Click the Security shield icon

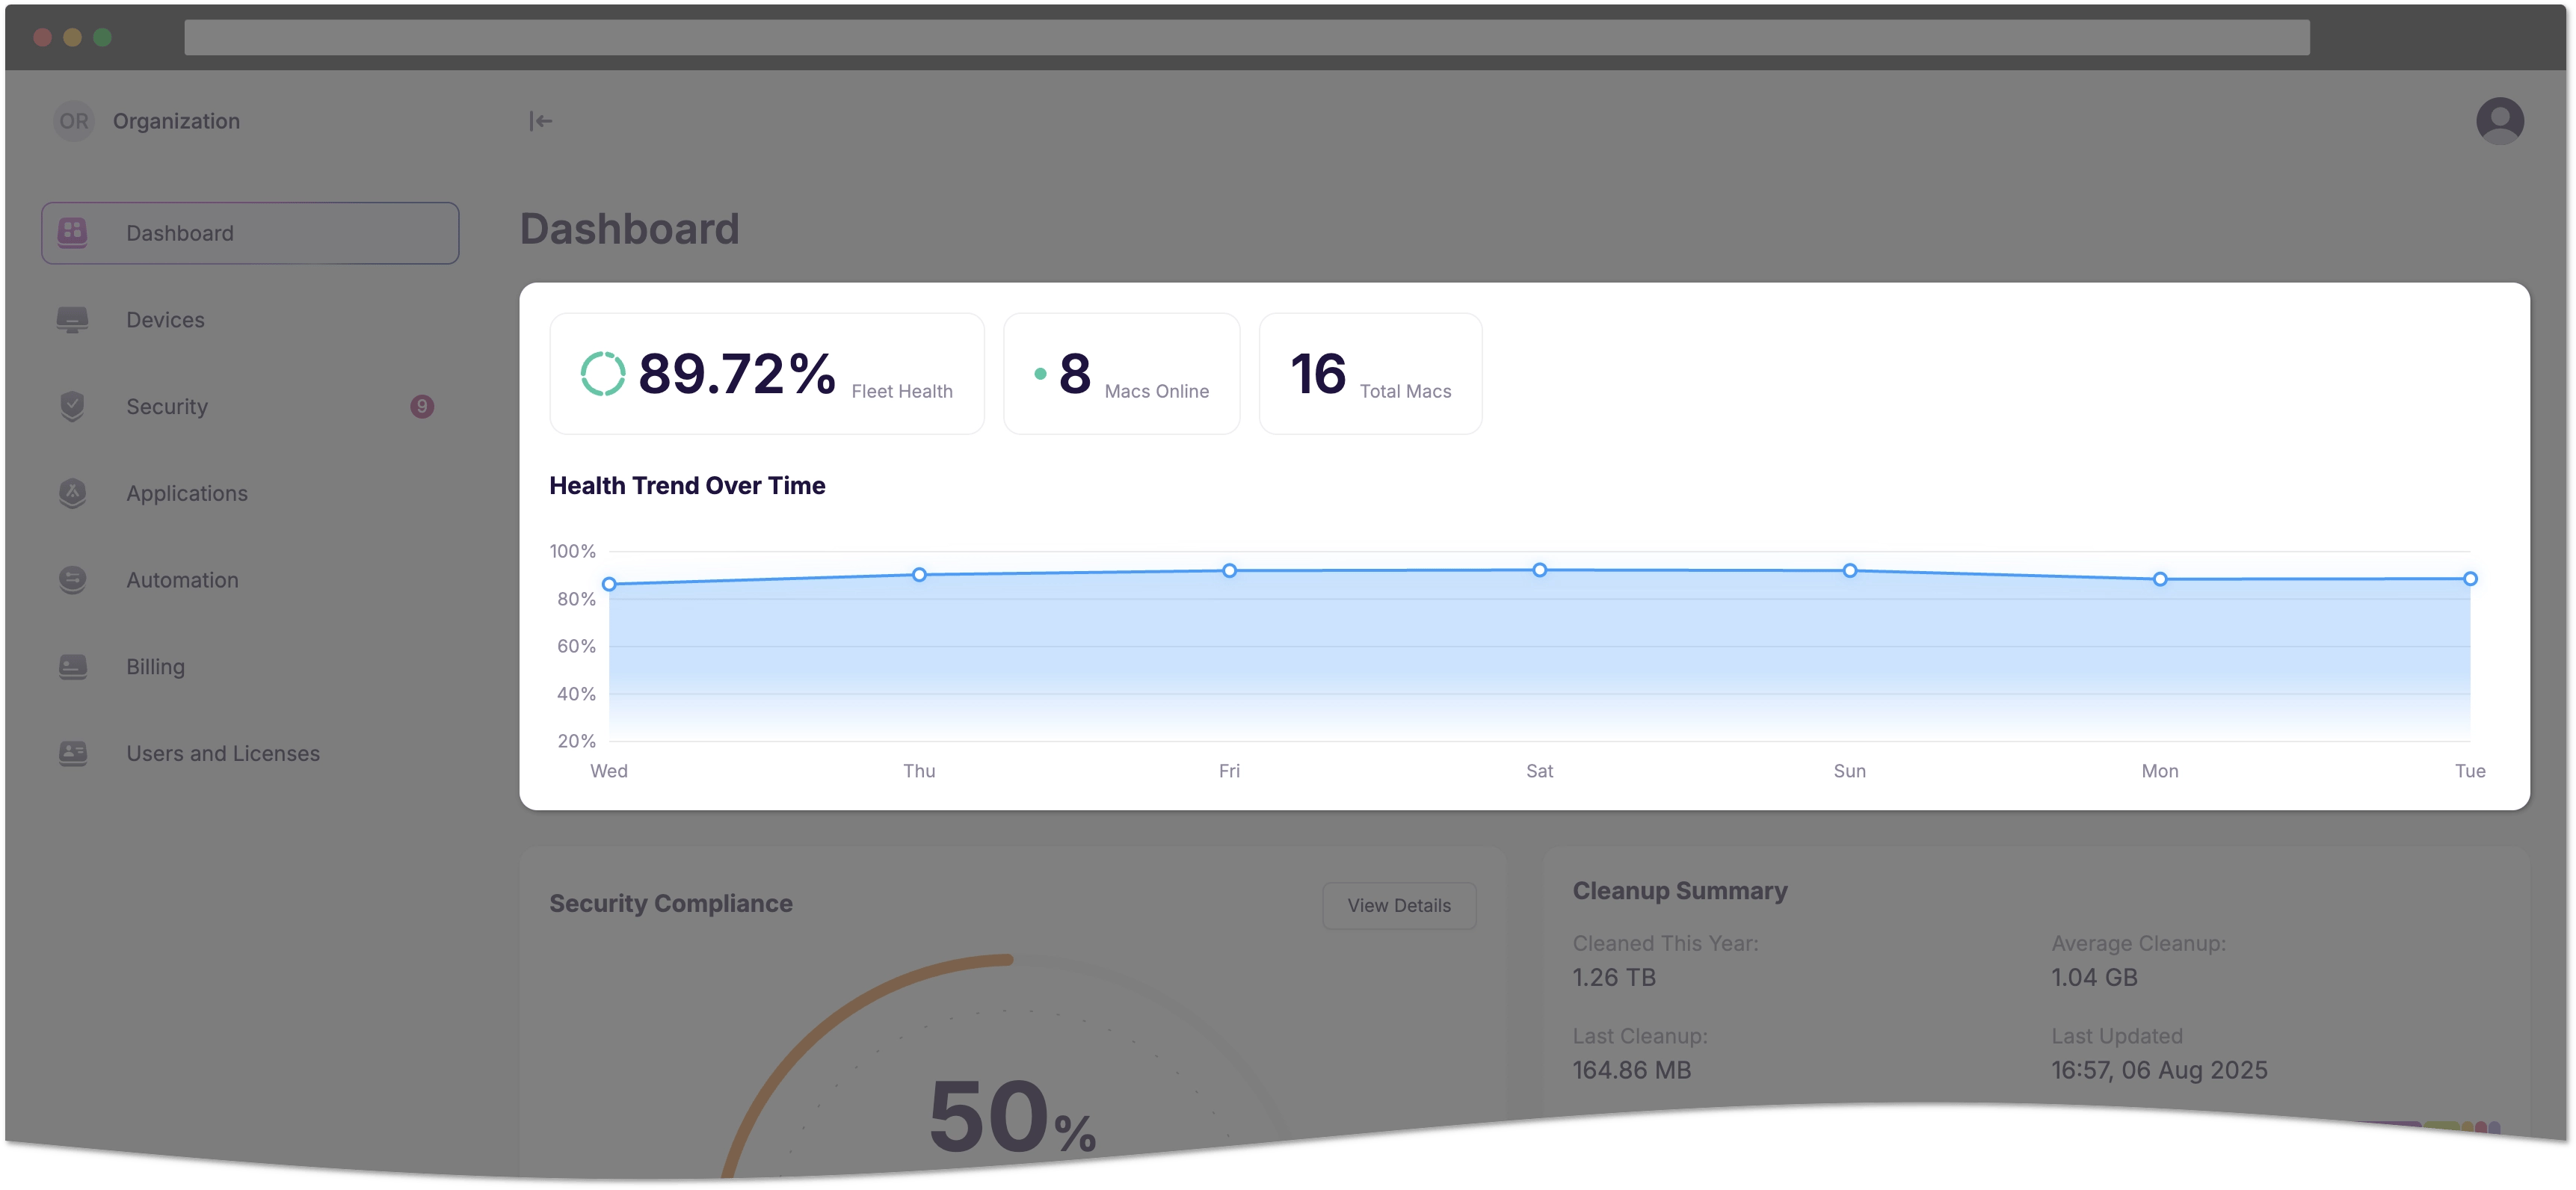pos(72,406)
